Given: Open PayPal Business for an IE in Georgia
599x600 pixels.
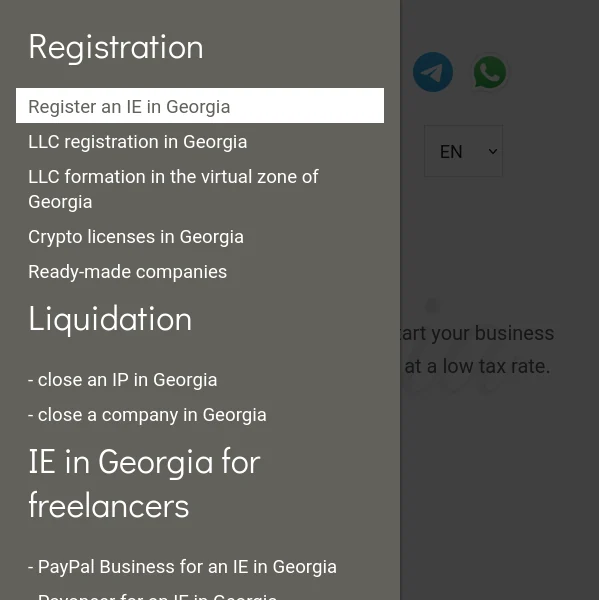Looking at the screenshot, I should coord(183,567).
